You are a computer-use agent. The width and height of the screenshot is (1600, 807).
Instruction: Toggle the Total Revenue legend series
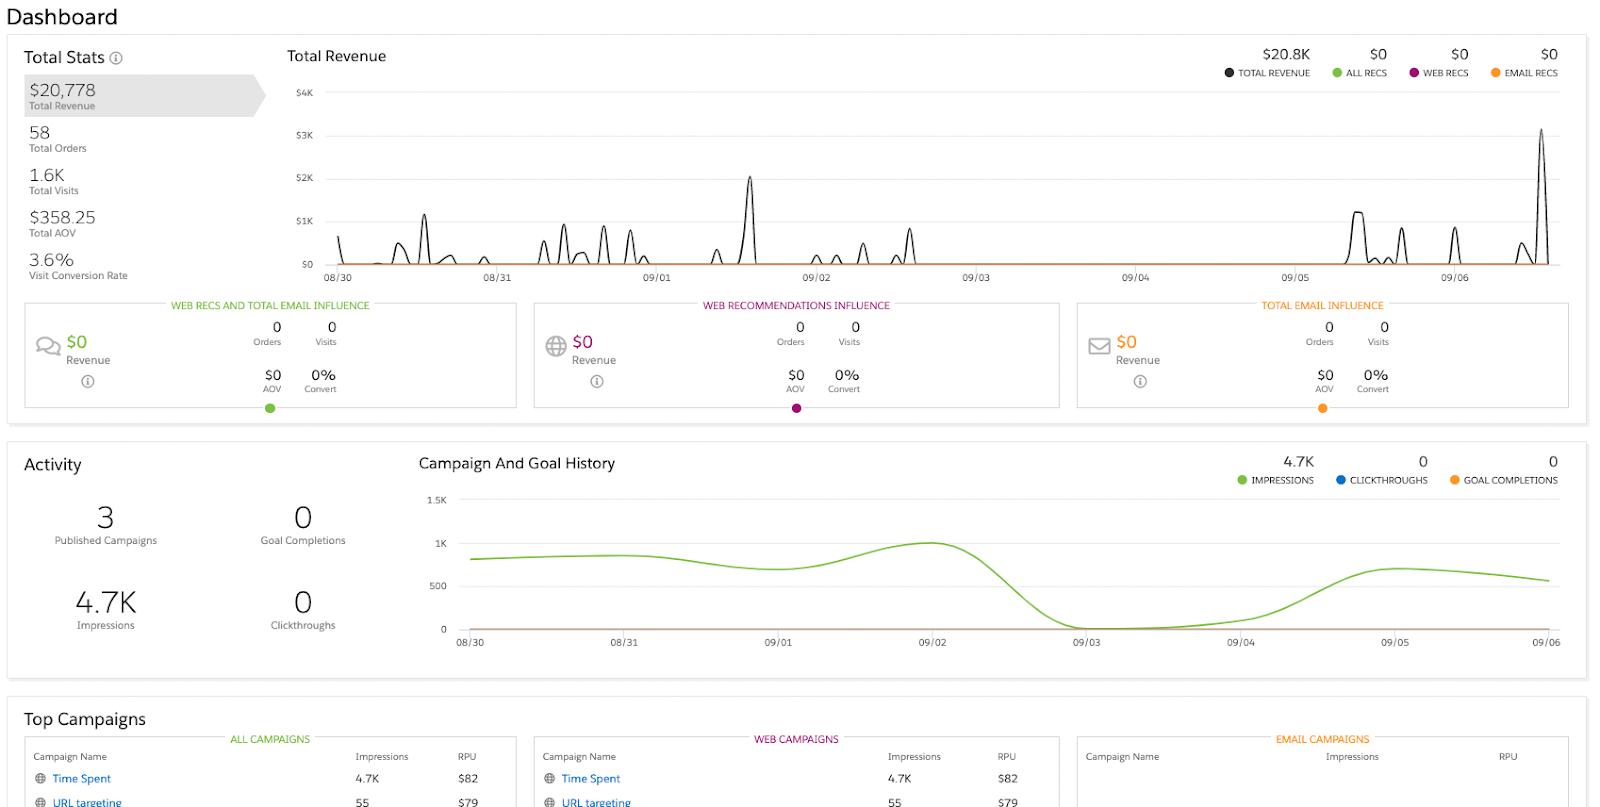click(x=1267, y=73)
